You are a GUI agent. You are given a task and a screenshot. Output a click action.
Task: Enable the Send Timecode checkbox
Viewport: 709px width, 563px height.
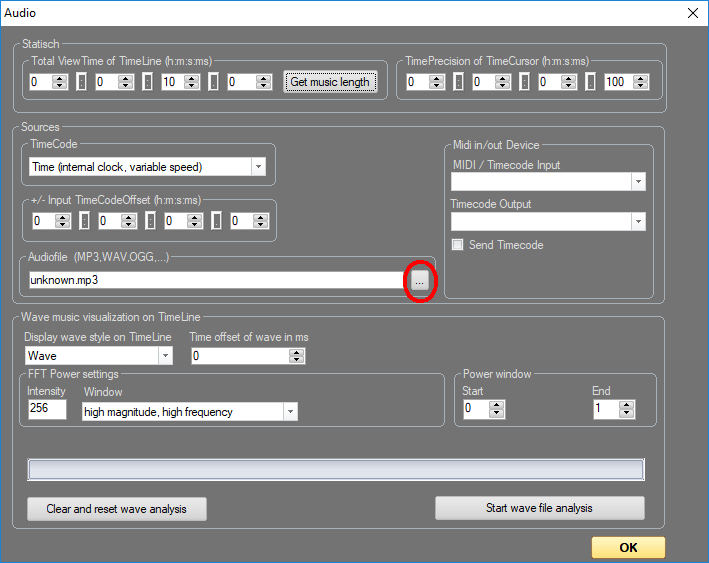[x=459, y=245]
